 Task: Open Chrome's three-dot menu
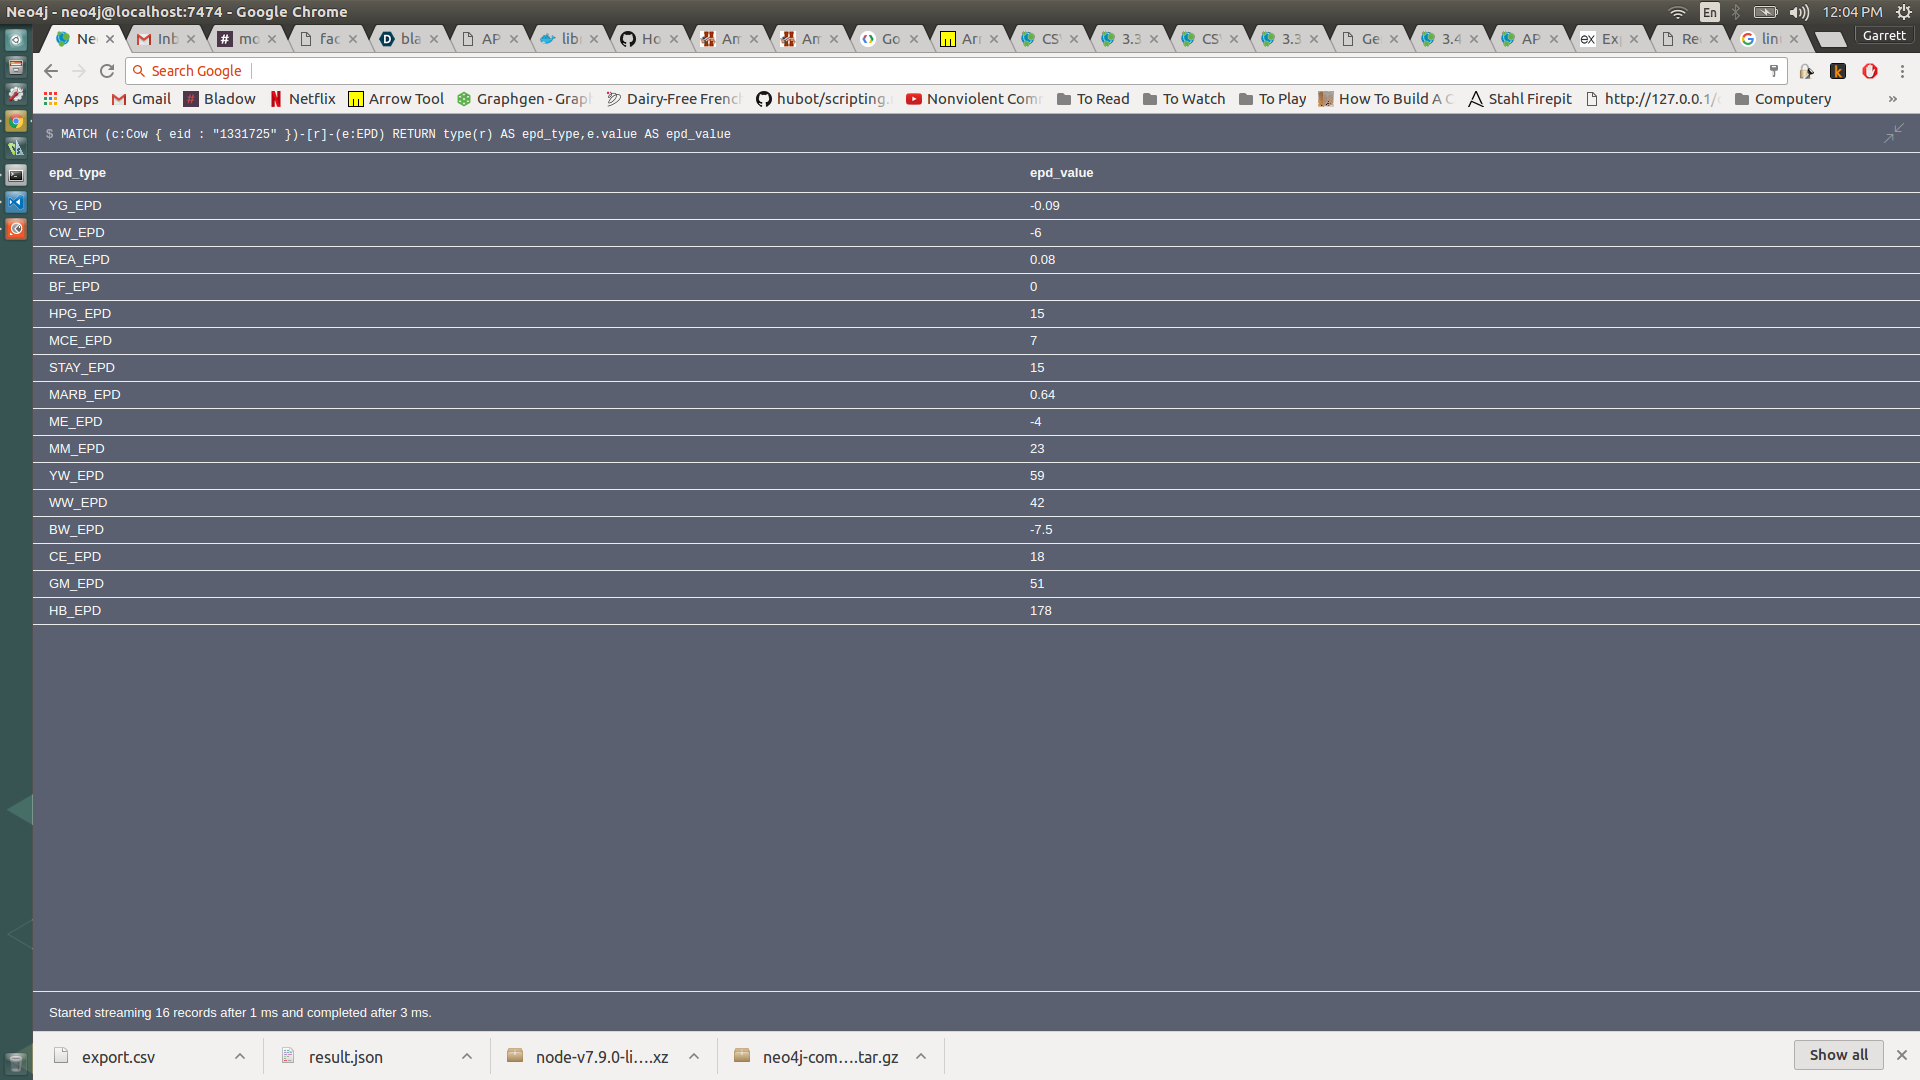click(x=1902, y=71)
